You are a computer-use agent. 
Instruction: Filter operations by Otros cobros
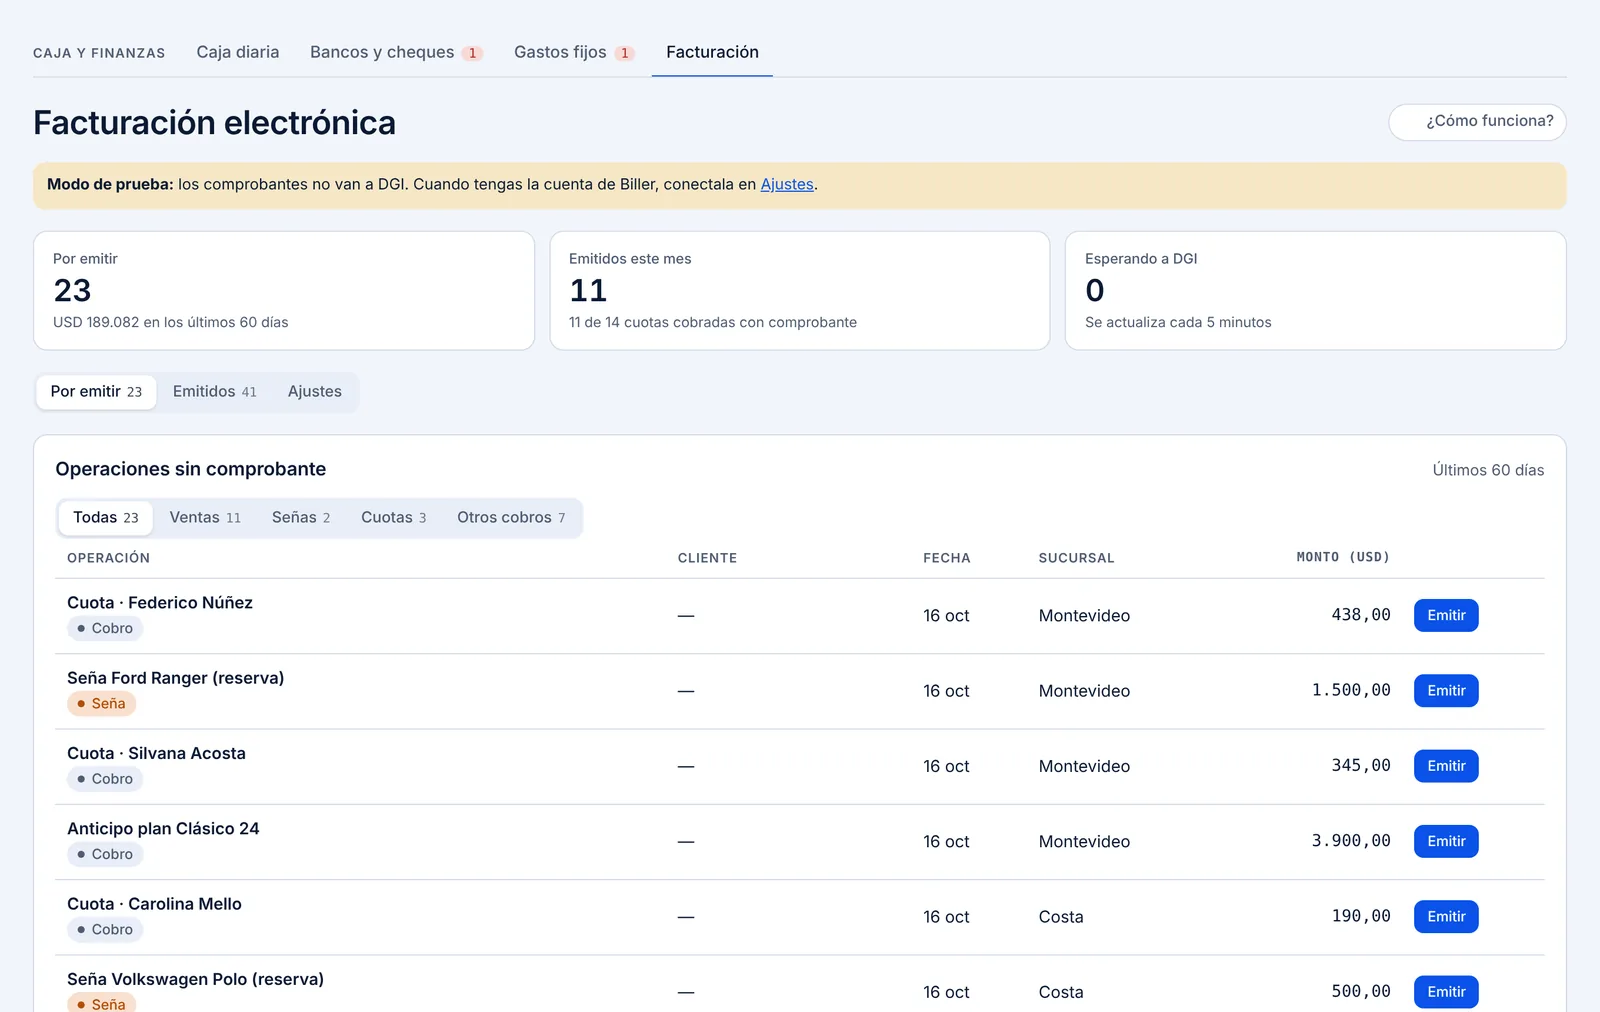[x=511, y=517]
